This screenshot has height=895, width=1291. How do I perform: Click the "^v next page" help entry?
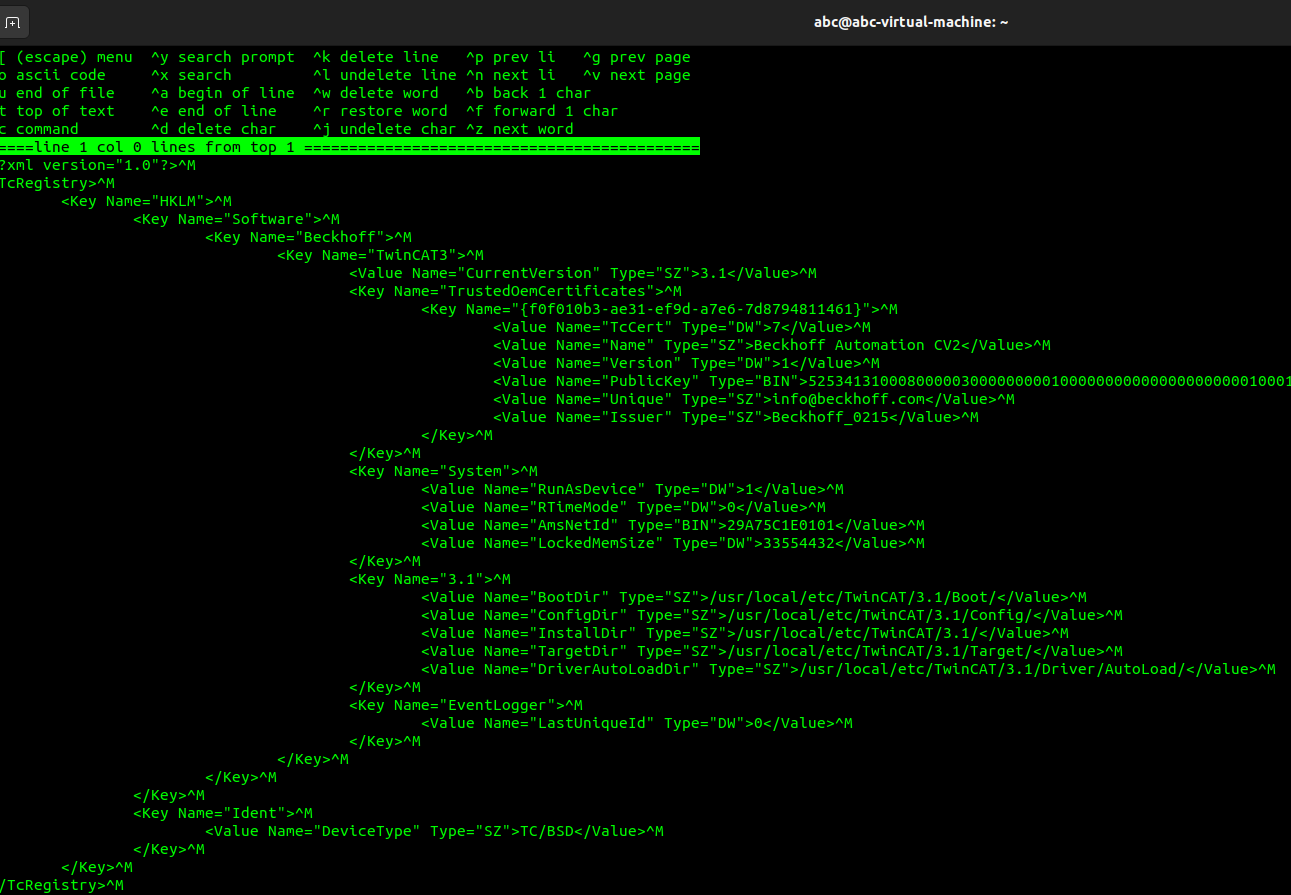click(x=637, y=75)
